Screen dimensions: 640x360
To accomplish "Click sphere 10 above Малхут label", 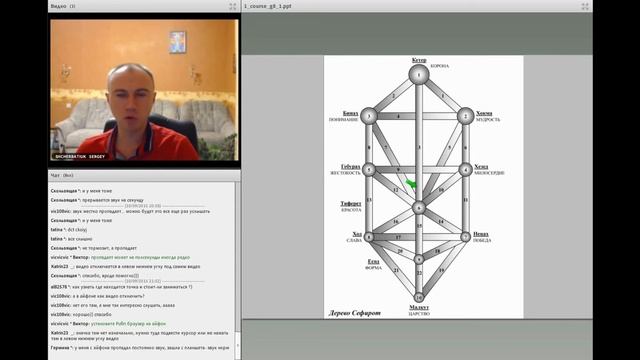I will (x=419, y=297).
